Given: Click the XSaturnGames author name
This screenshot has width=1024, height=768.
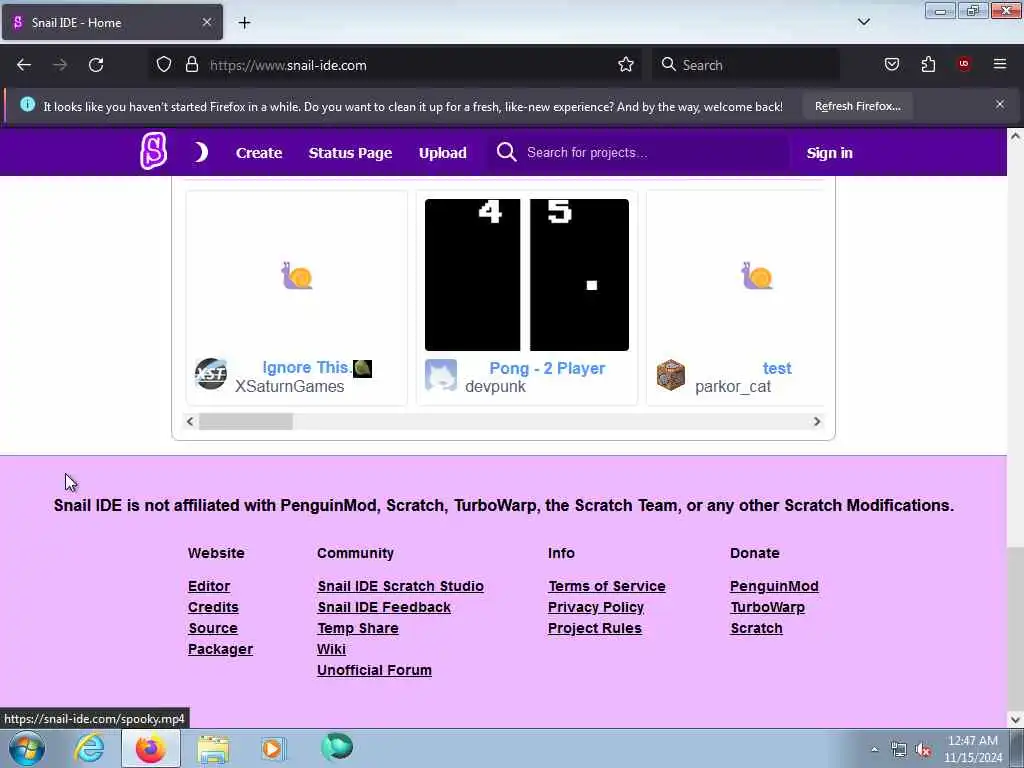Looking at the screenshot, I should [289, 387].
